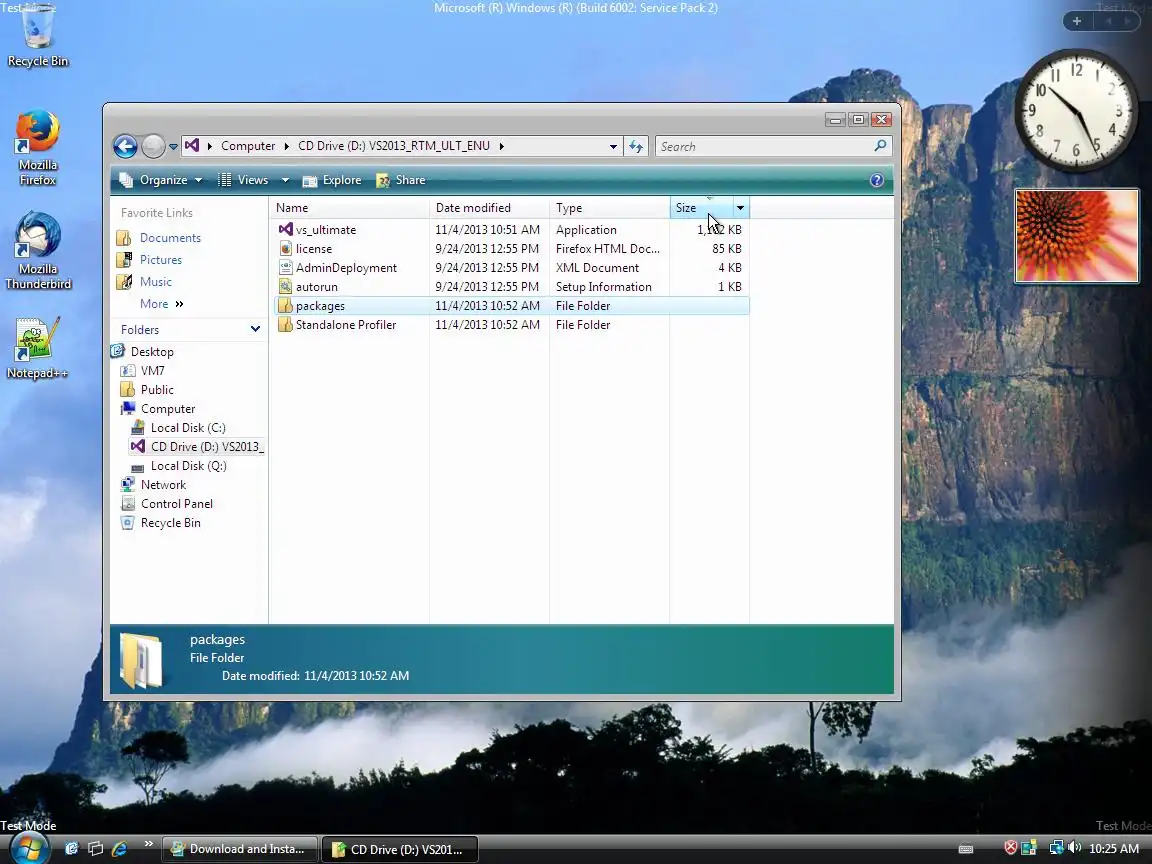Sort by Date modified column header
This screenshot has height=864, width=1152.
click(489, 208)
